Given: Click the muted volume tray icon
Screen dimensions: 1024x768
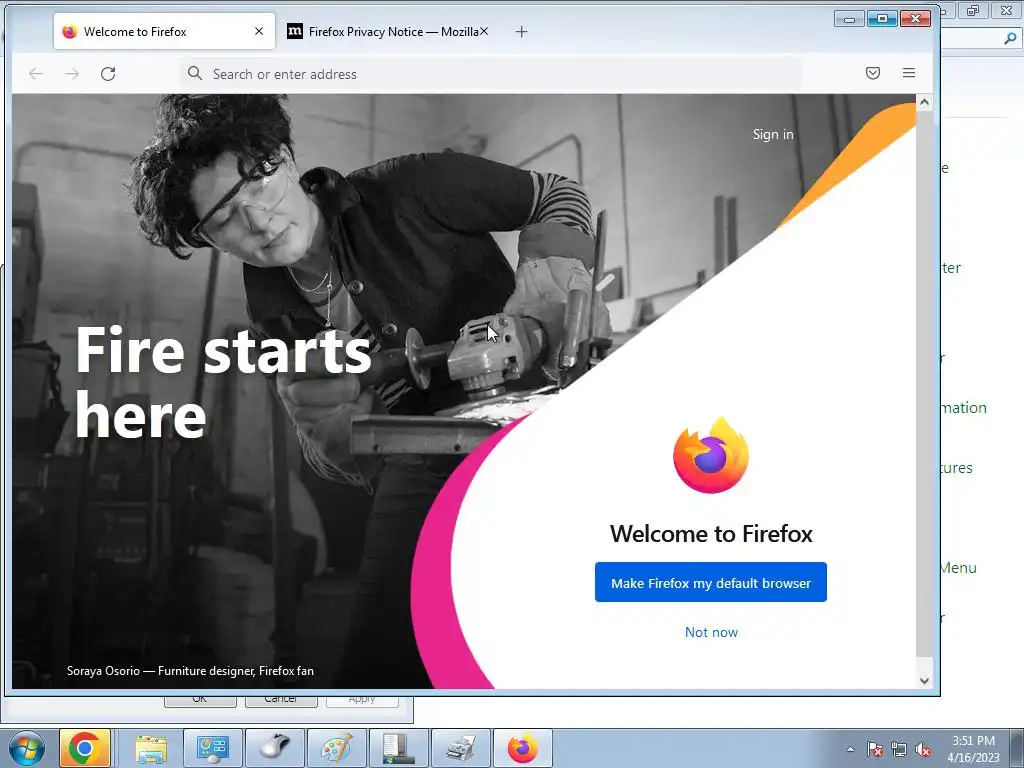Looking at the screenshot, I should point(923,749).
